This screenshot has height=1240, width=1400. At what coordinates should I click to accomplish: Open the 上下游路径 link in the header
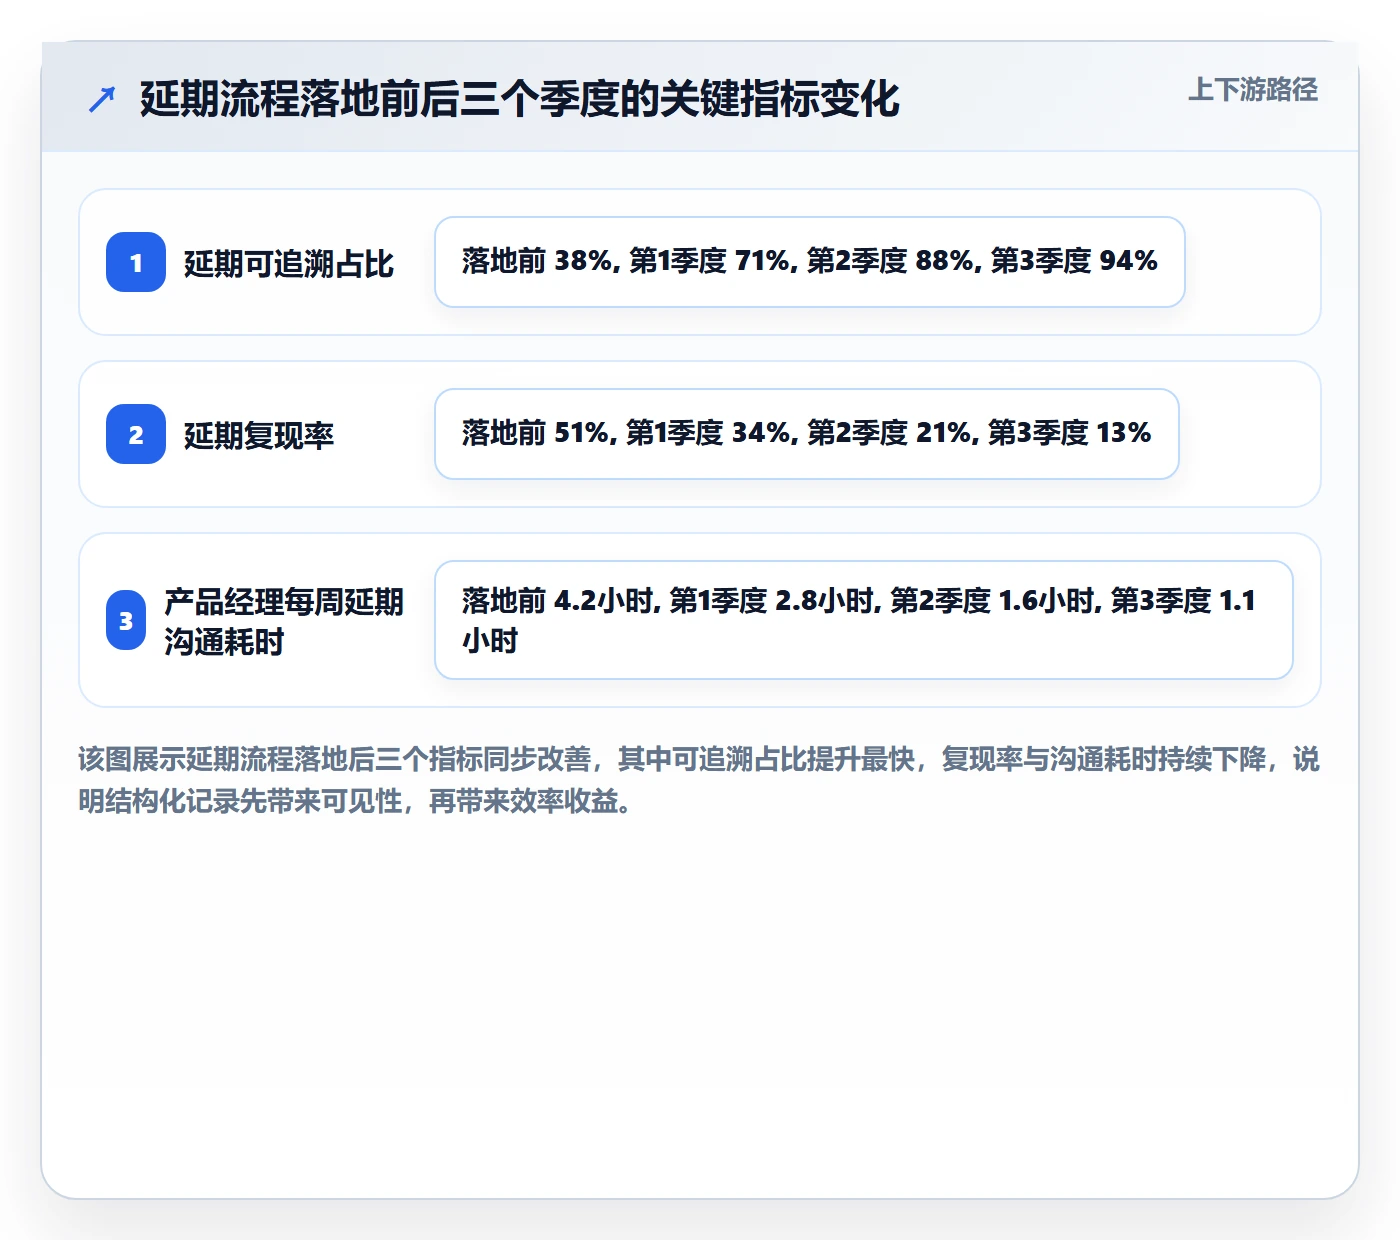(x=1252, y=90)
